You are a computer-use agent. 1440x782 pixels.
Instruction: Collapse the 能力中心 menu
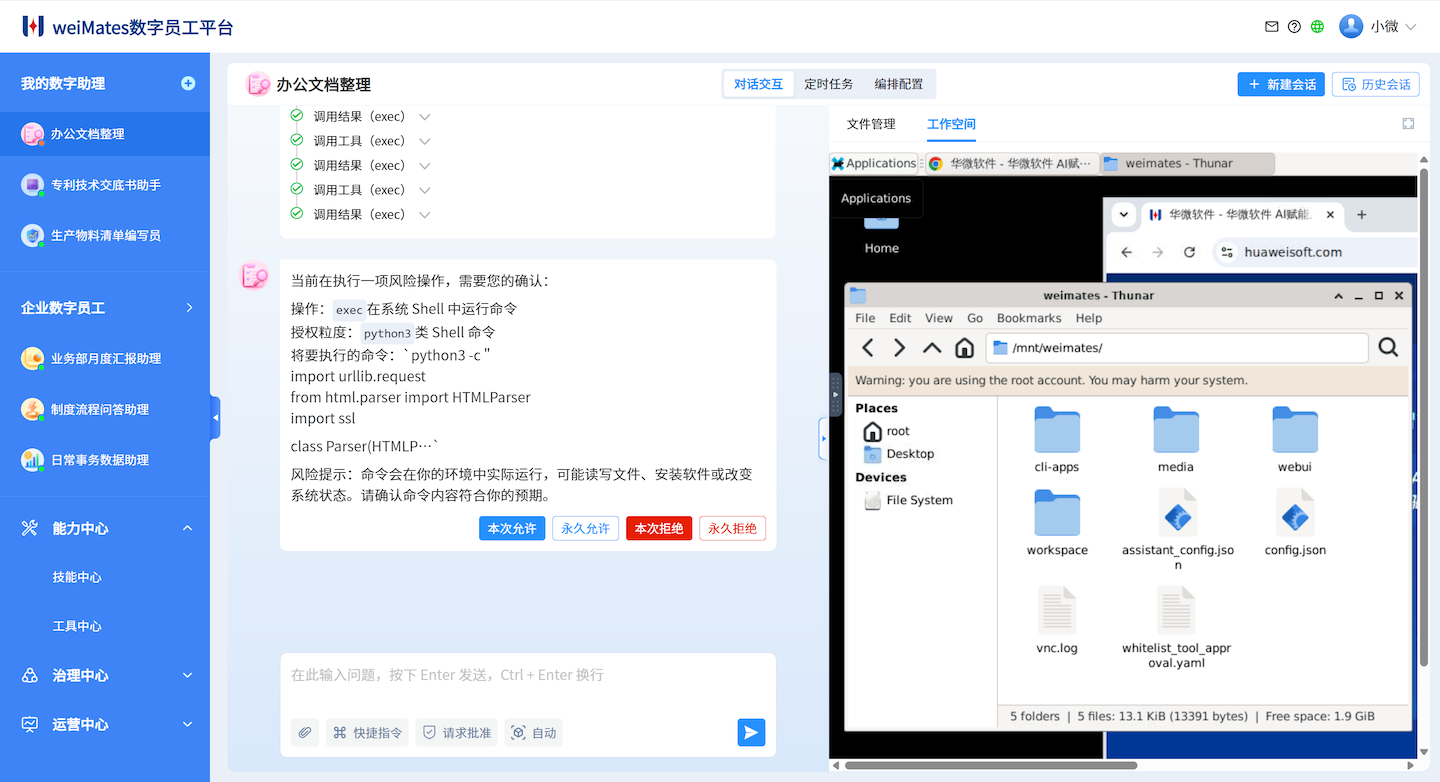coord(188,528)
